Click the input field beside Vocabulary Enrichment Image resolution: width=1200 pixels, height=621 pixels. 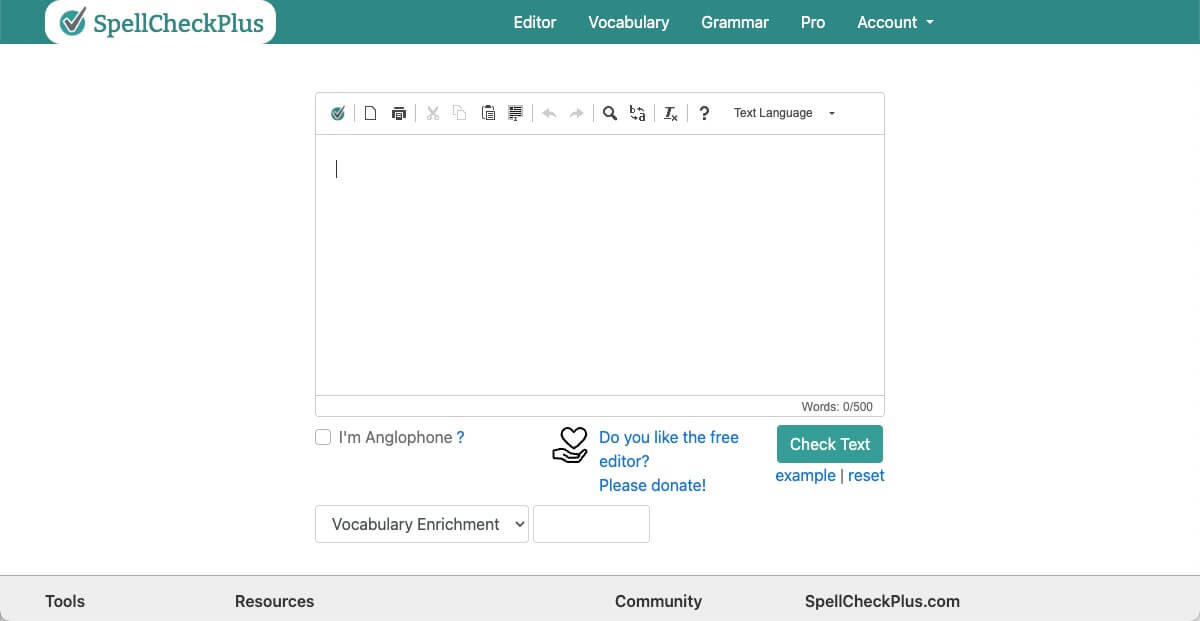coord(591,524)
